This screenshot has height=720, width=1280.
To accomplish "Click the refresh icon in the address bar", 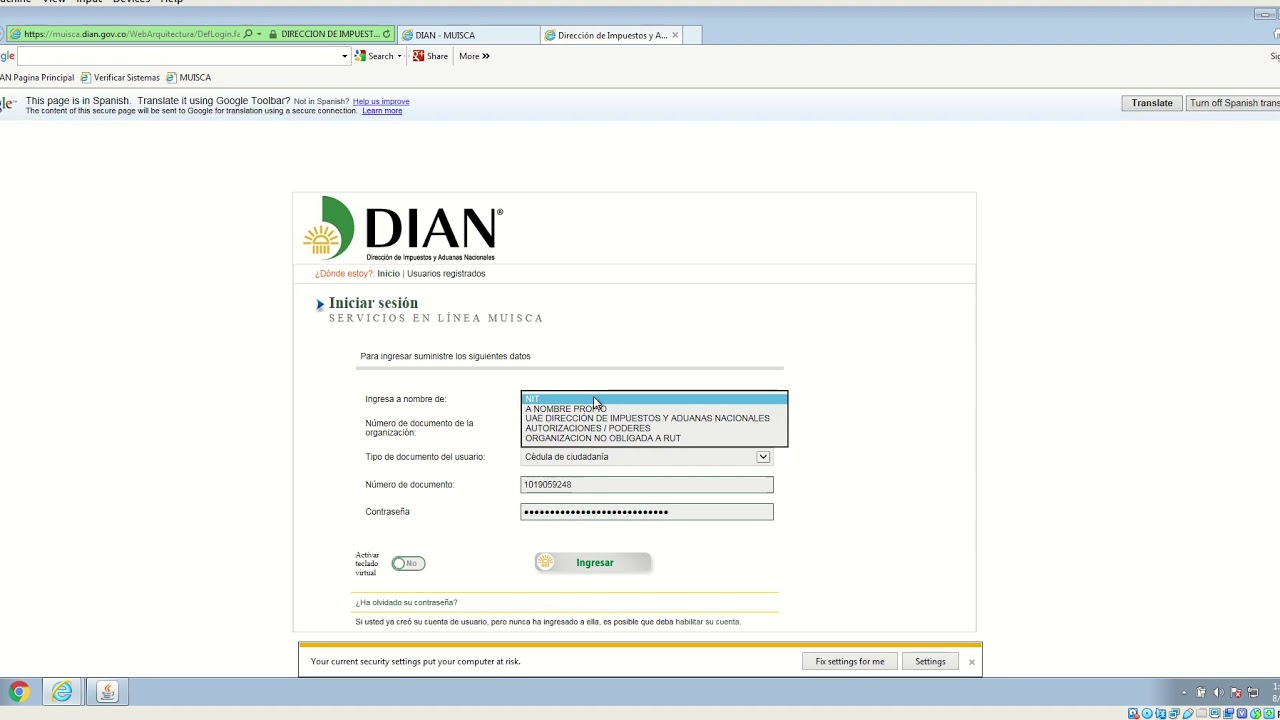I will click(x=386, y=34).
